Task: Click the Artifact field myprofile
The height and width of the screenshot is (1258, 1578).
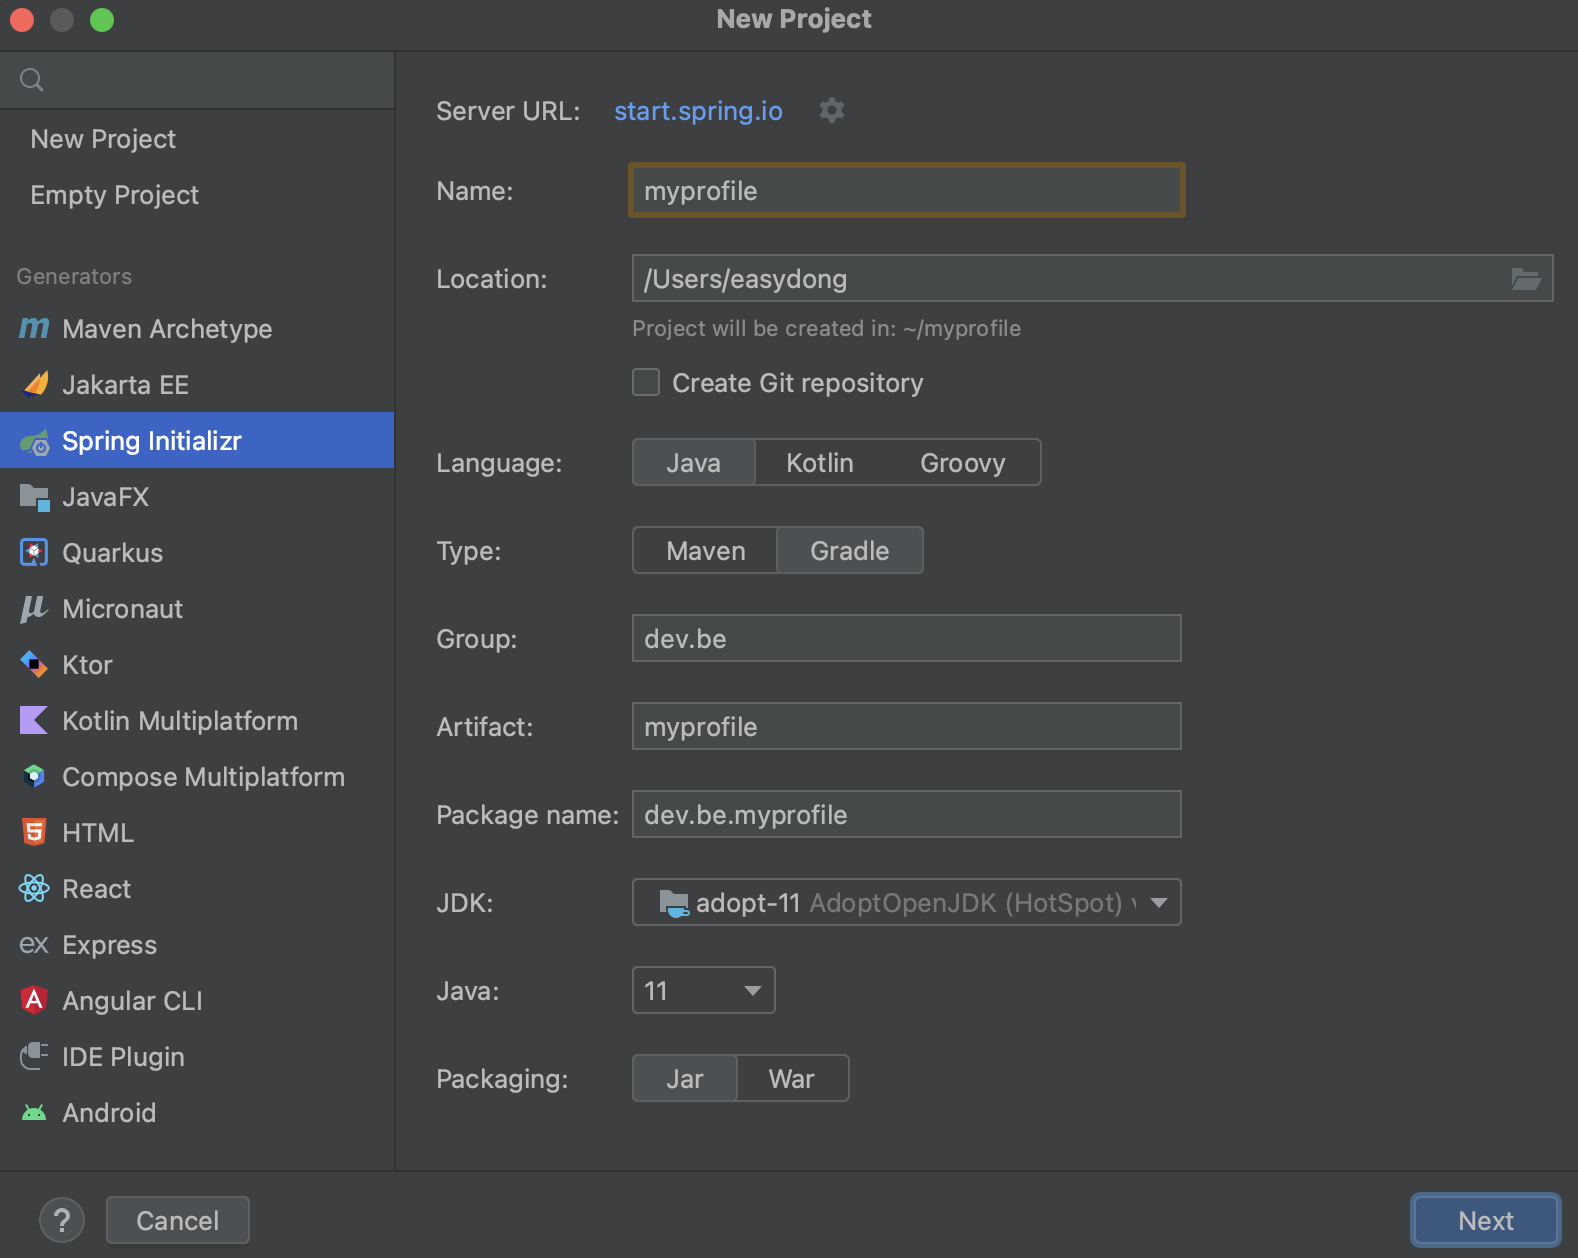Action: (907, 727)
